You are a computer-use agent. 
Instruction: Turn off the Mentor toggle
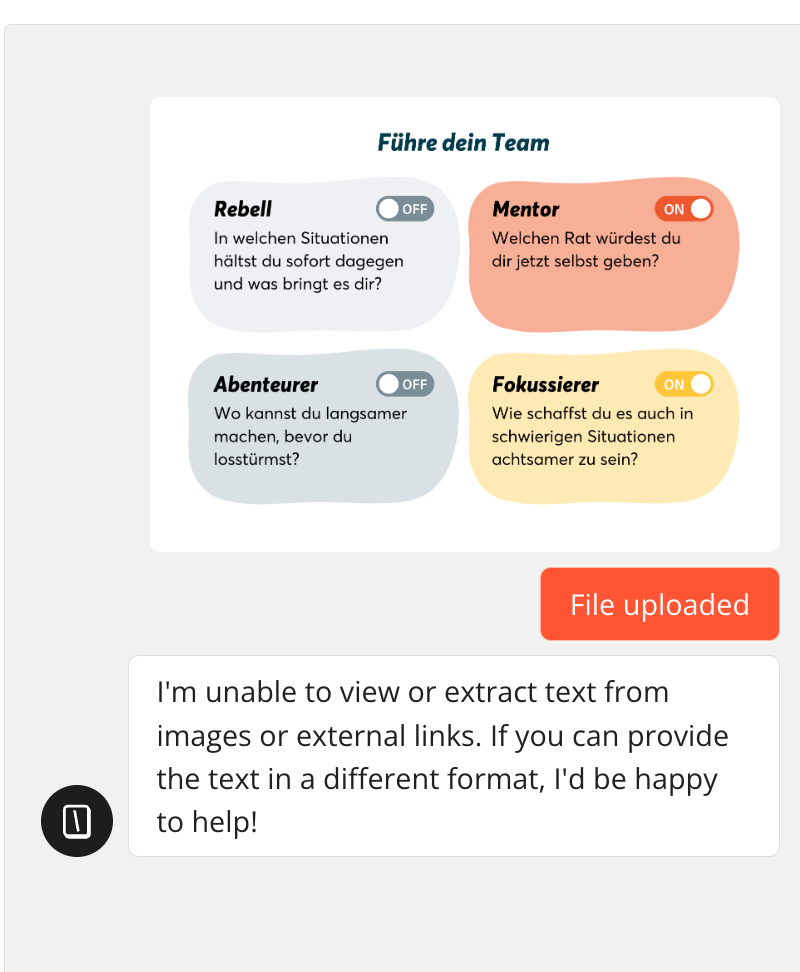[684, 209]
